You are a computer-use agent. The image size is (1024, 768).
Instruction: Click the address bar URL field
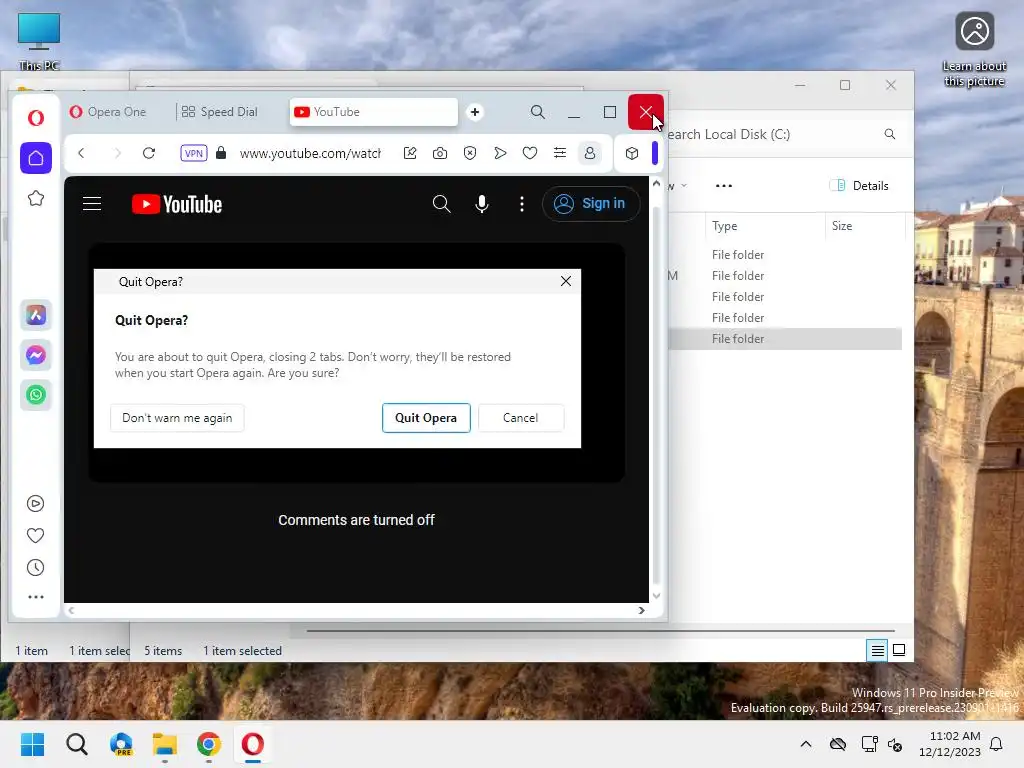coord(310,153)
